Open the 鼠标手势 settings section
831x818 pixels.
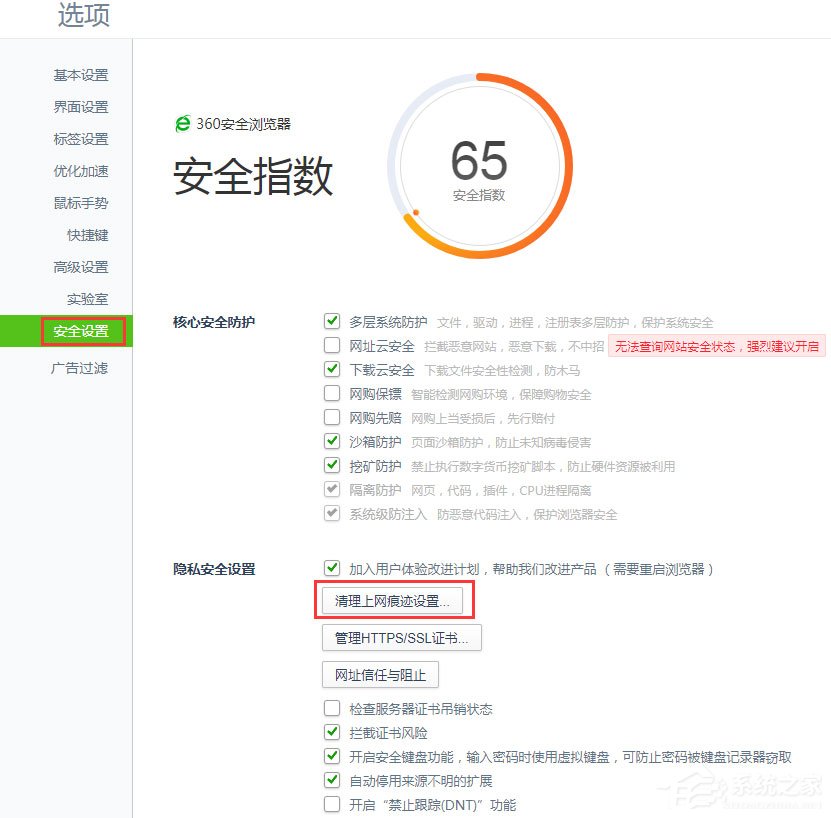coord(87,203)
